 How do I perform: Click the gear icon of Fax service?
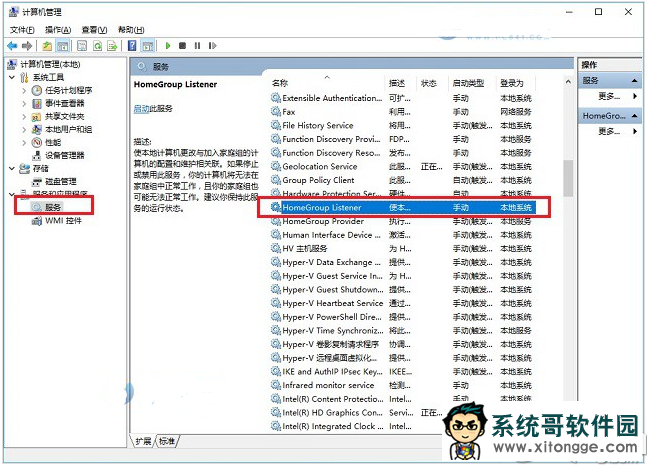coord(276,111)
